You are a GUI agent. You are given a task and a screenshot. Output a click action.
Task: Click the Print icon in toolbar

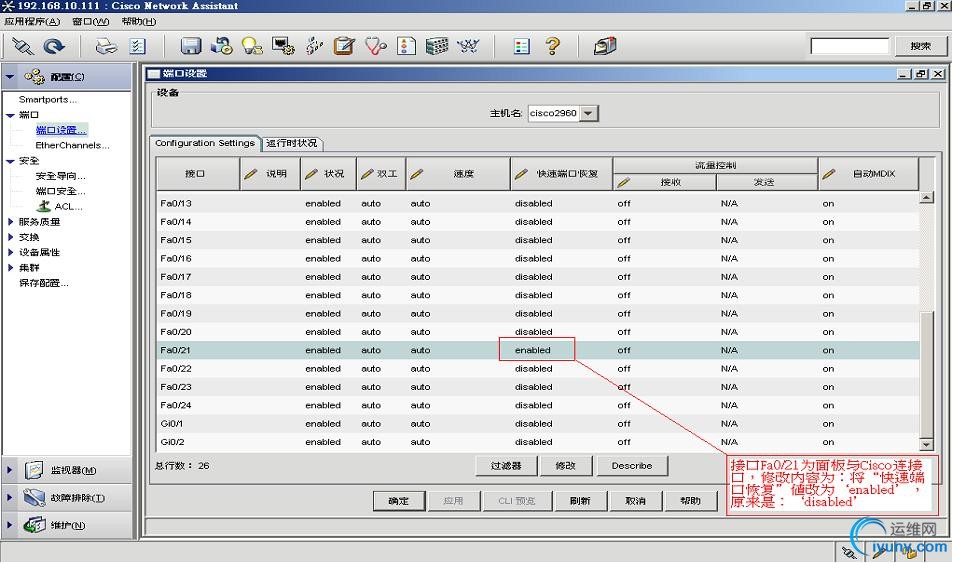106,46
